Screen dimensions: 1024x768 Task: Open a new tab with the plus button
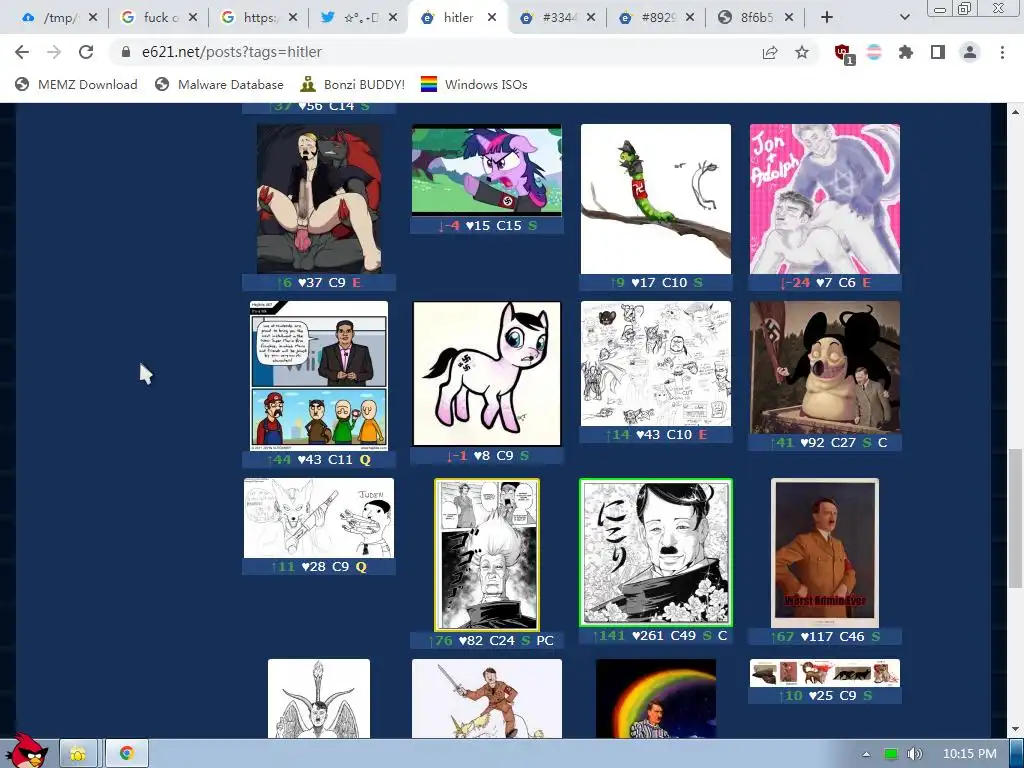(x=827, y=18)
